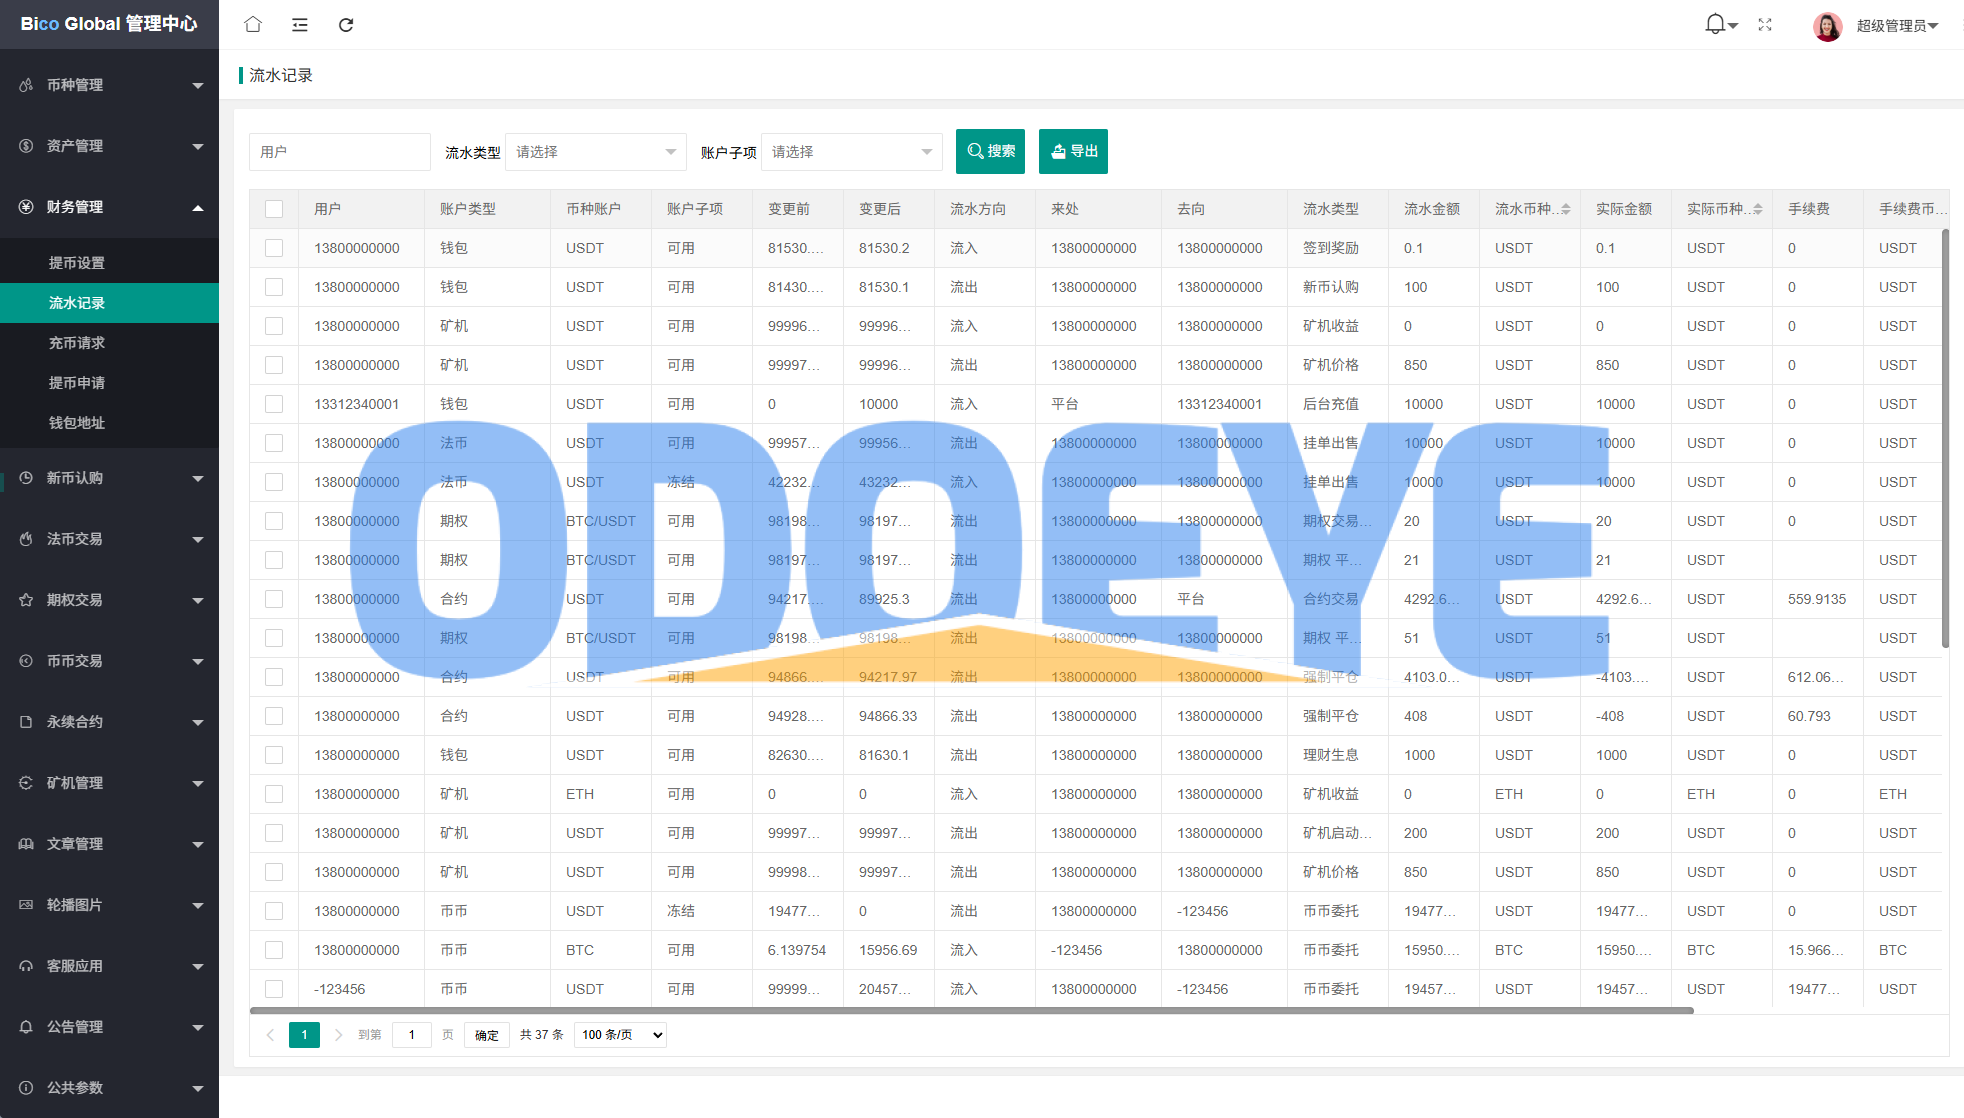Check the select-all header checkbox

(274, 209)
